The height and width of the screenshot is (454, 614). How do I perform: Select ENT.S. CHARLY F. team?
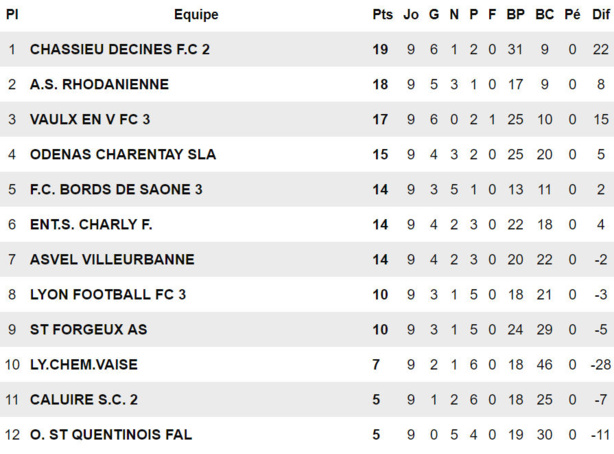pyautogui.click(x=91, y=224)
